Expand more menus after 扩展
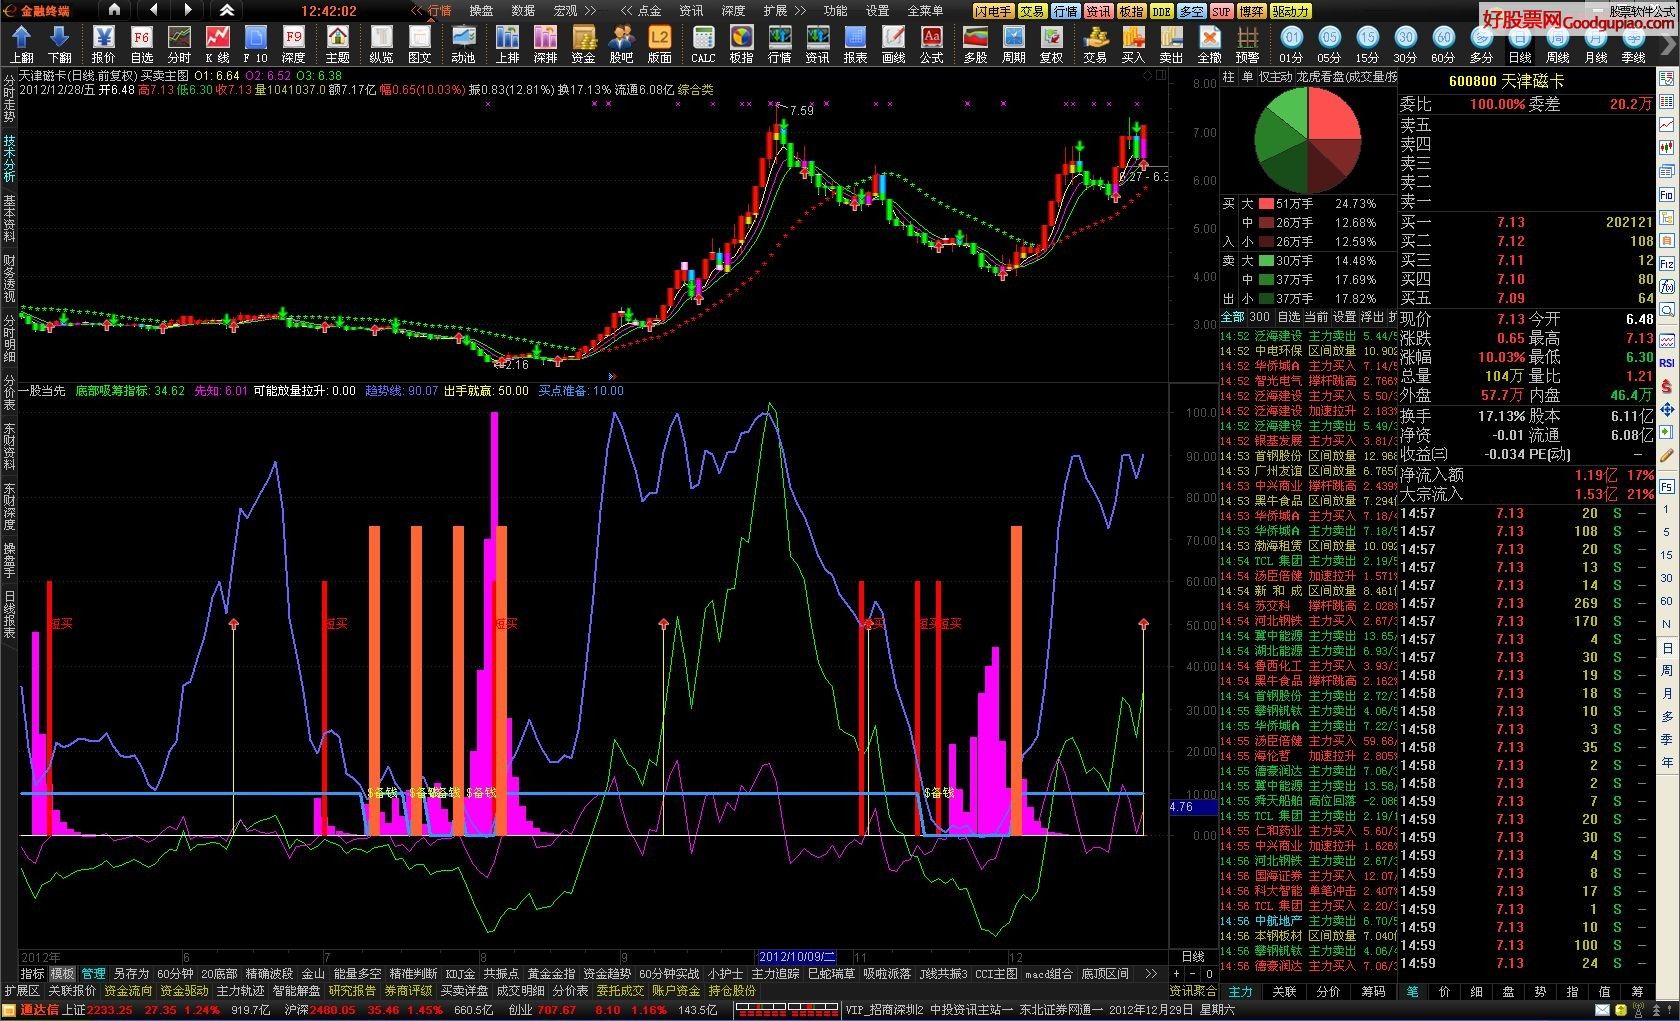1680x1021 pixels. 801,11
